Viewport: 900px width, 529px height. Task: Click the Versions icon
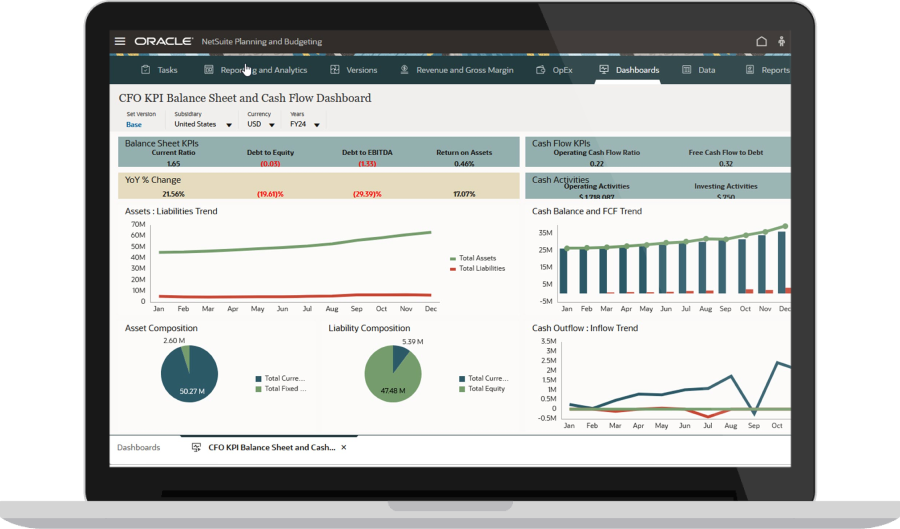(333, 70)
